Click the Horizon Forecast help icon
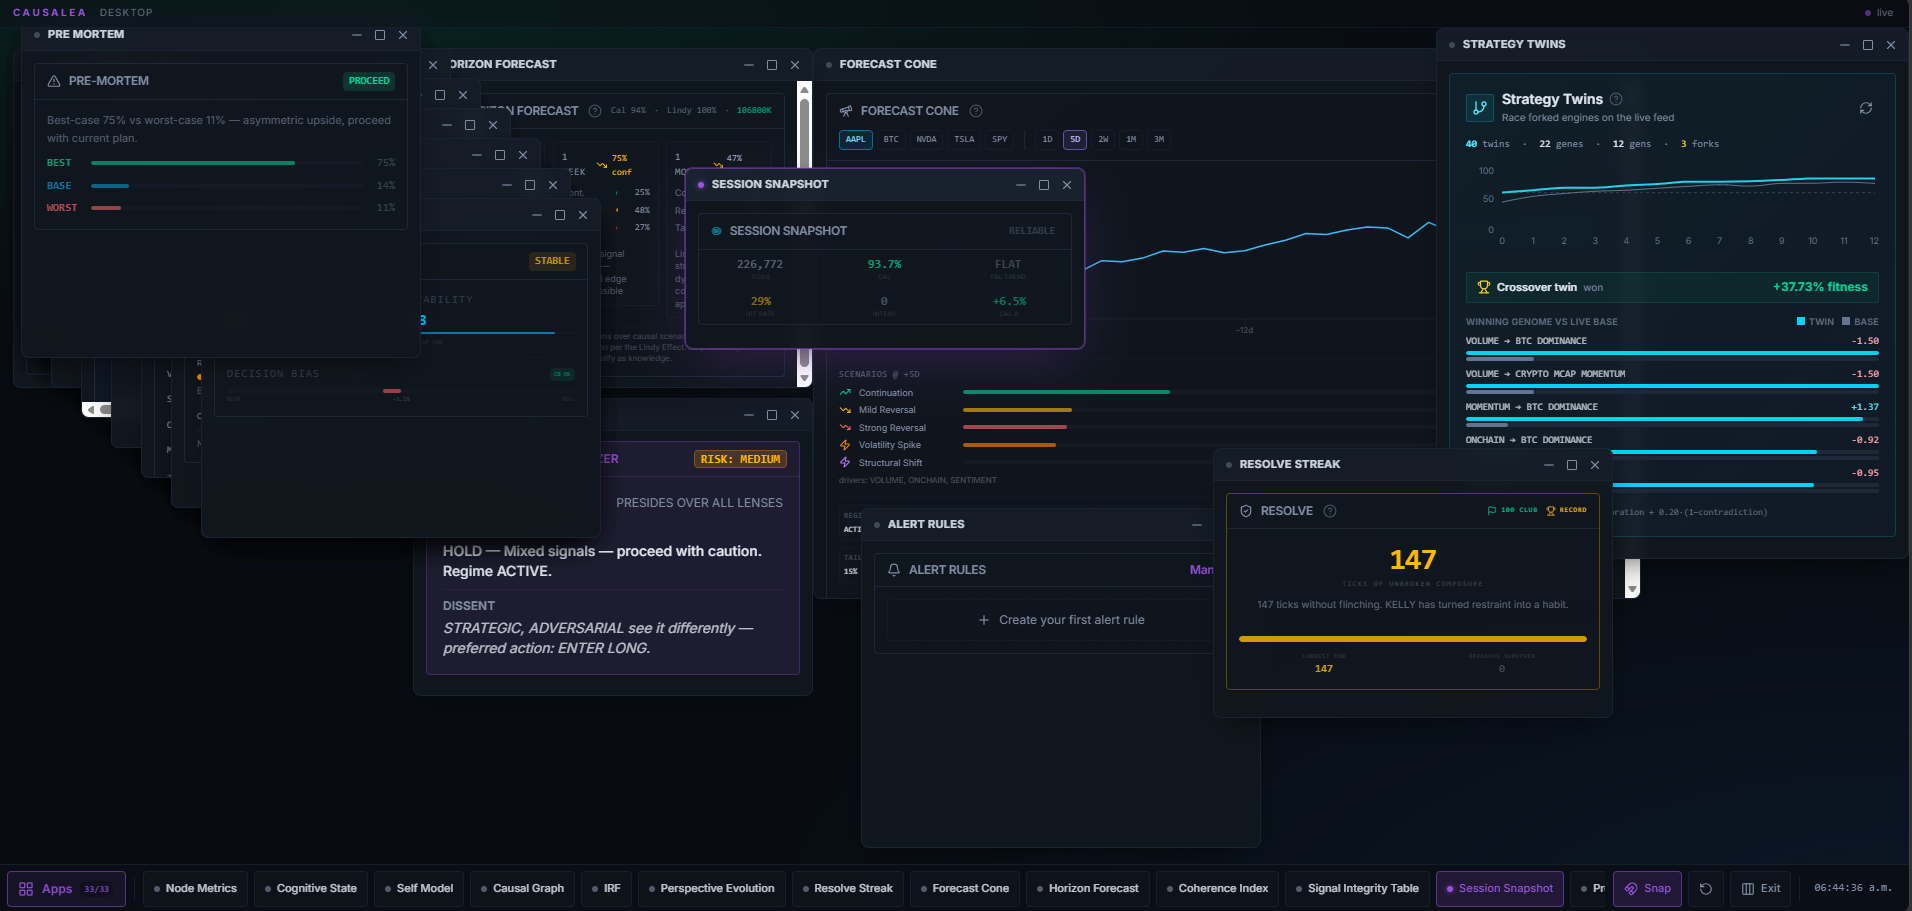Viewport: 1912px width, 911px height. (x=595, y=111)
